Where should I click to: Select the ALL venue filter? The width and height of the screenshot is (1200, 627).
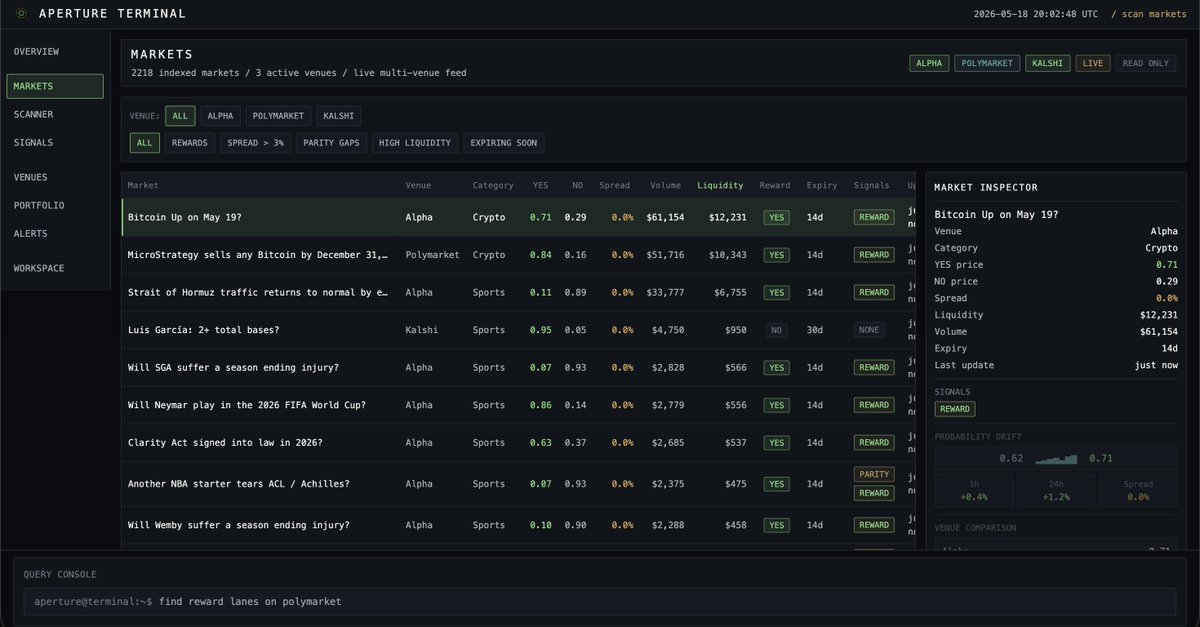180,116
